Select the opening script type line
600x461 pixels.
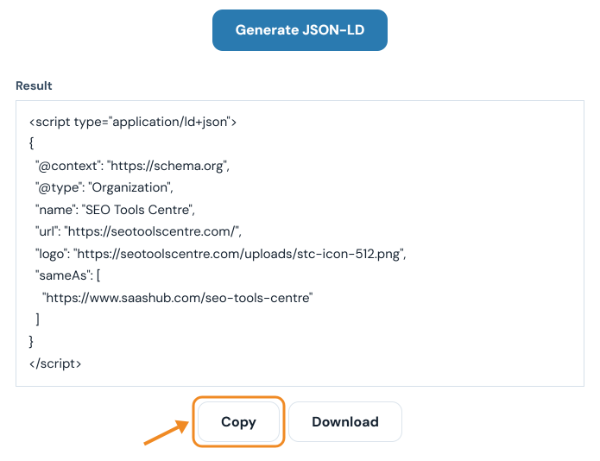(133, 122)
